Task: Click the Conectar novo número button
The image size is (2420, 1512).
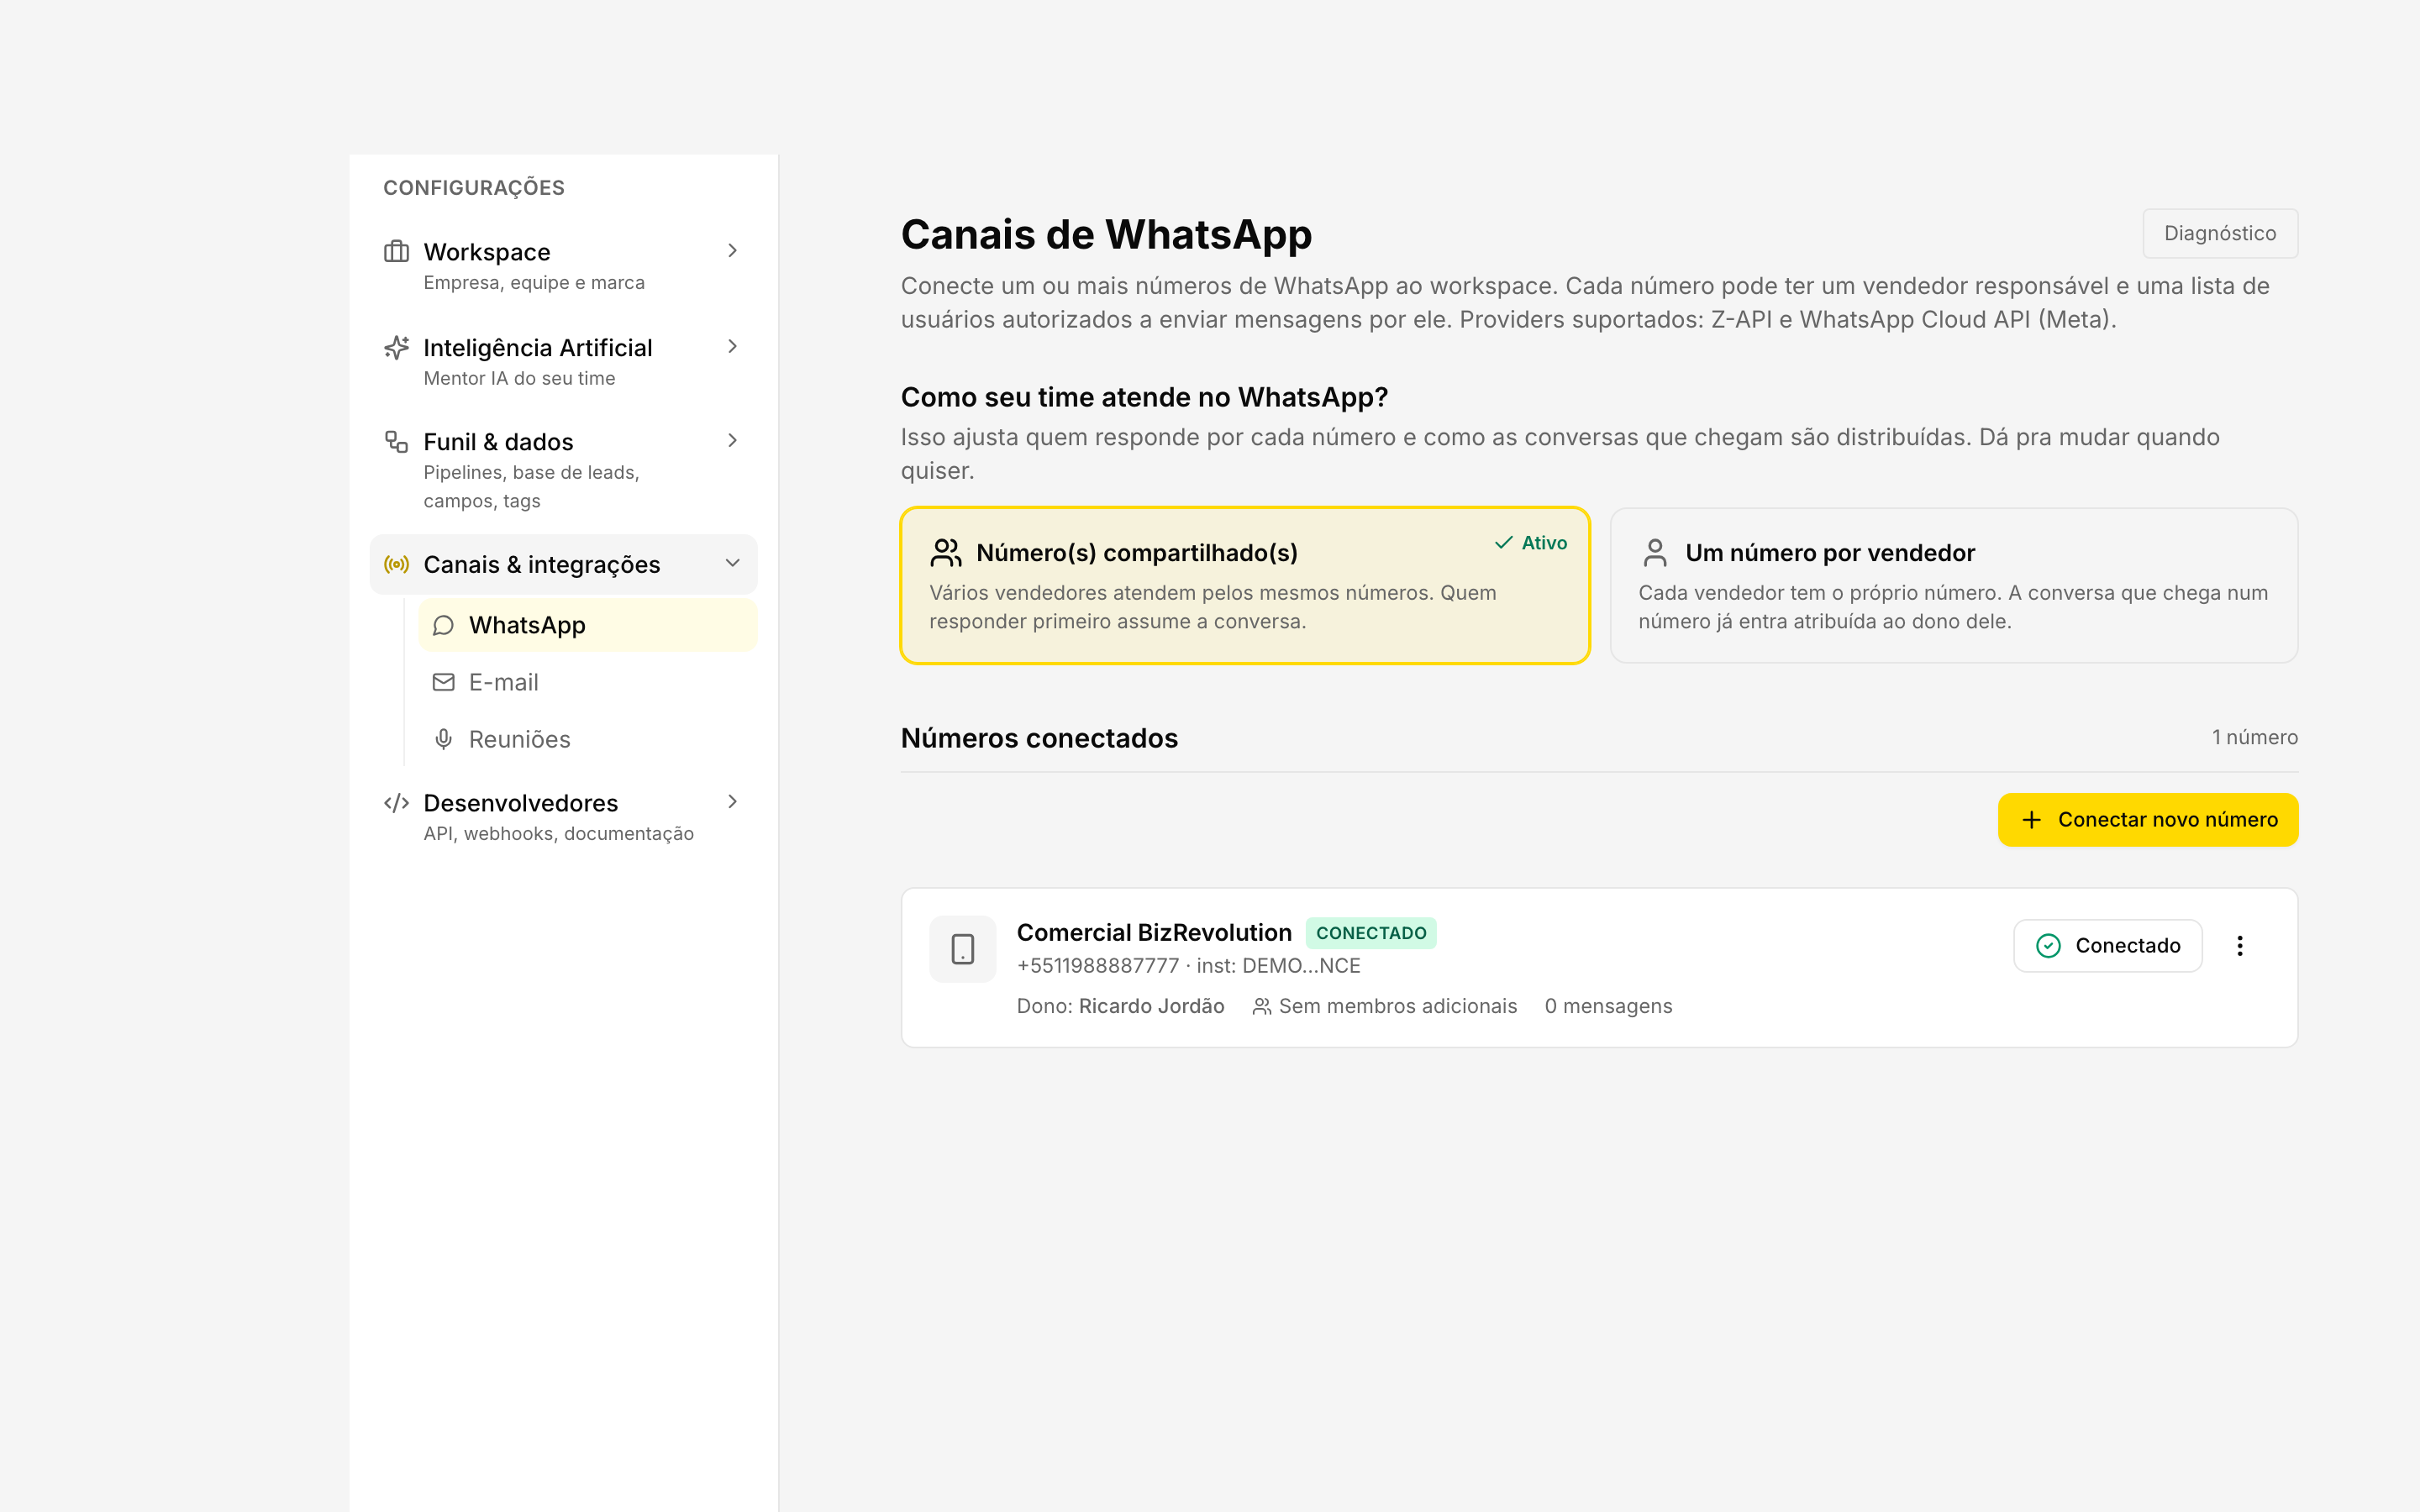Action: (x=2148, y=820)
